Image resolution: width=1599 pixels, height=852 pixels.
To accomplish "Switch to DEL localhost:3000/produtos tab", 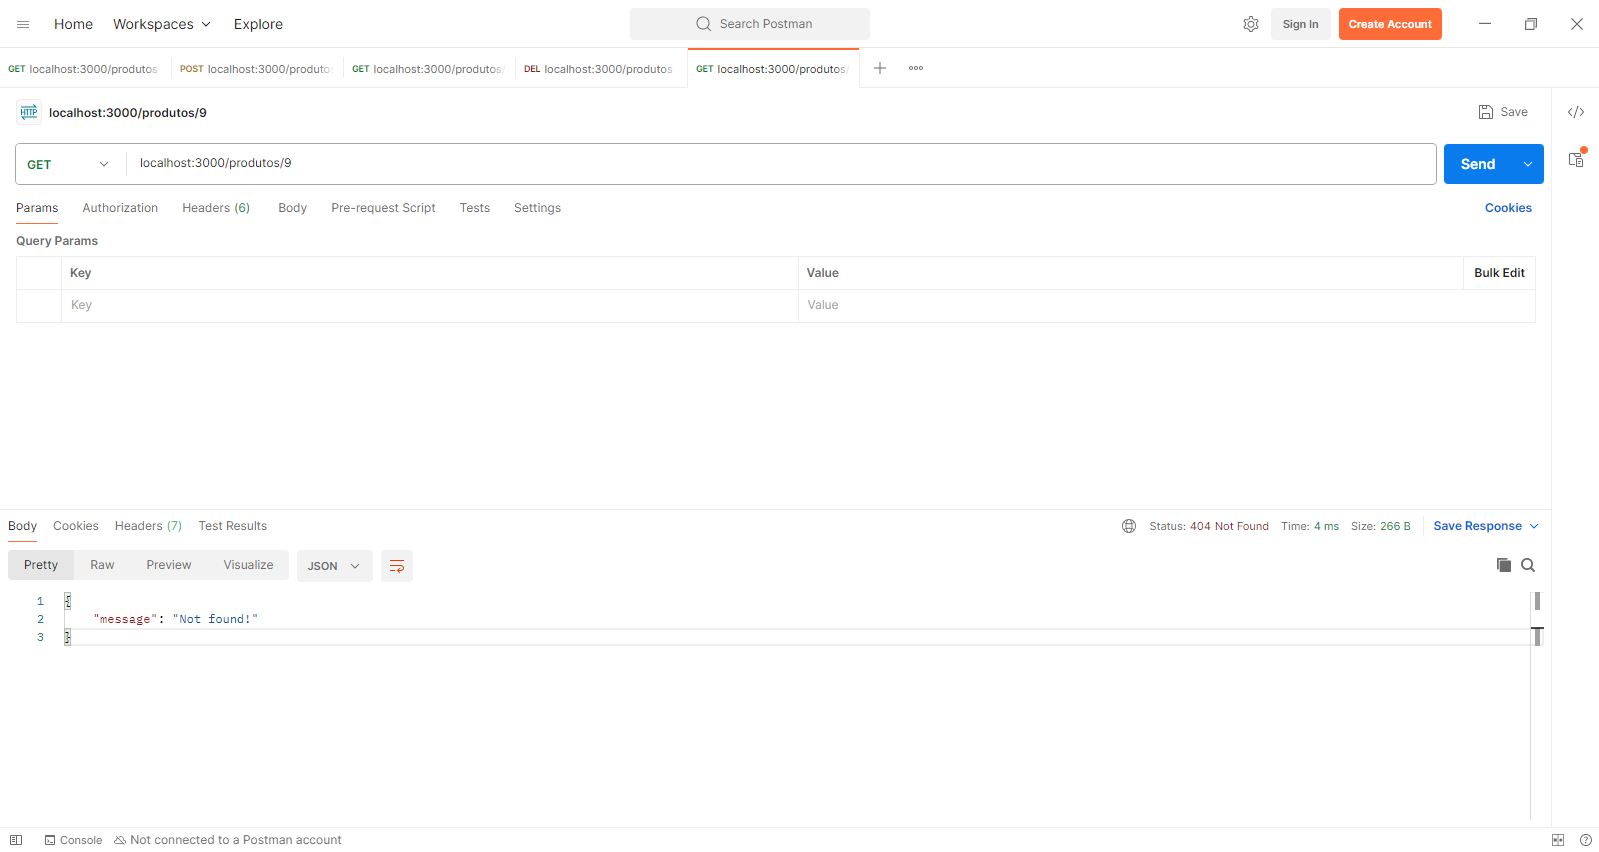I will (600, 69).
